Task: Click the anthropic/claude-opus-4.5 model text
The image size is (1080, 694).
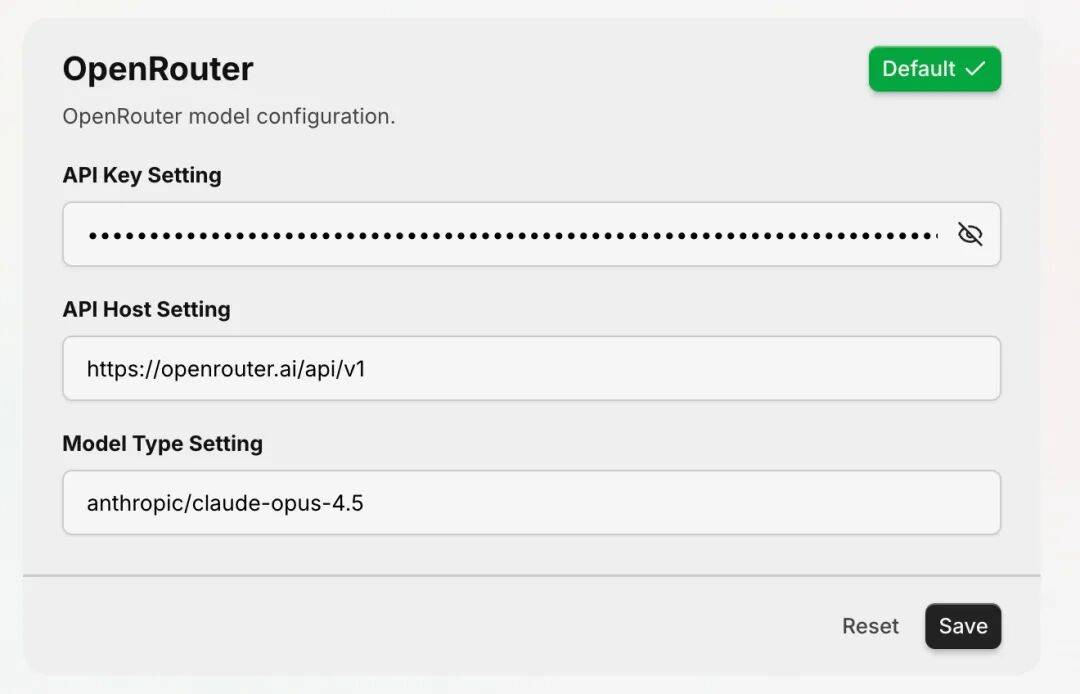Action: [x=225, y=503]
